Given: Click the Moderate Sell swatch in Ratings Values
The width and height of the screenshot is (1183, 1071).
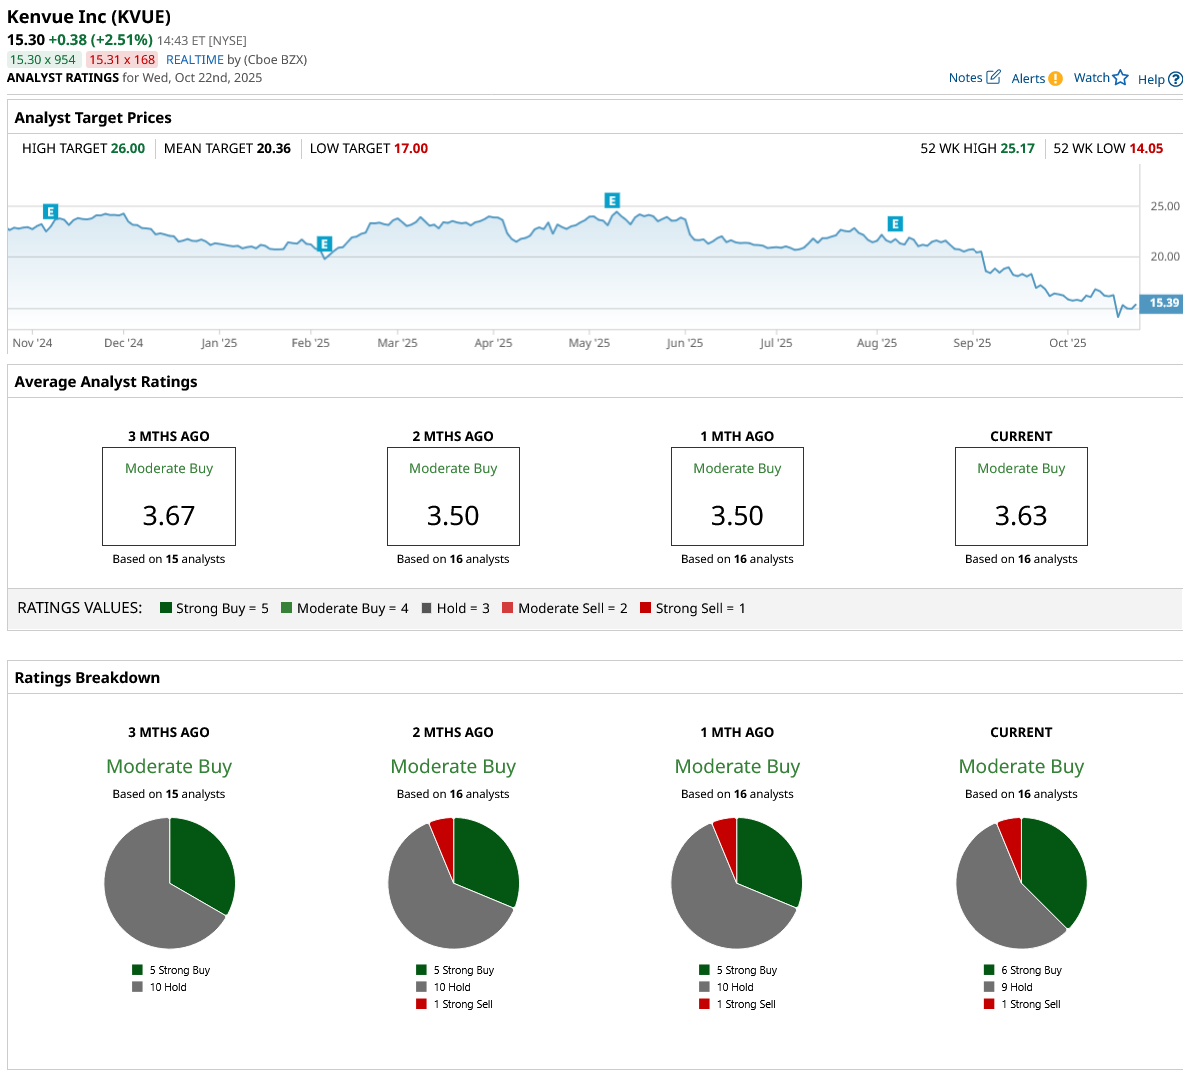Looking at the screenshot, I should pos(508,608).
